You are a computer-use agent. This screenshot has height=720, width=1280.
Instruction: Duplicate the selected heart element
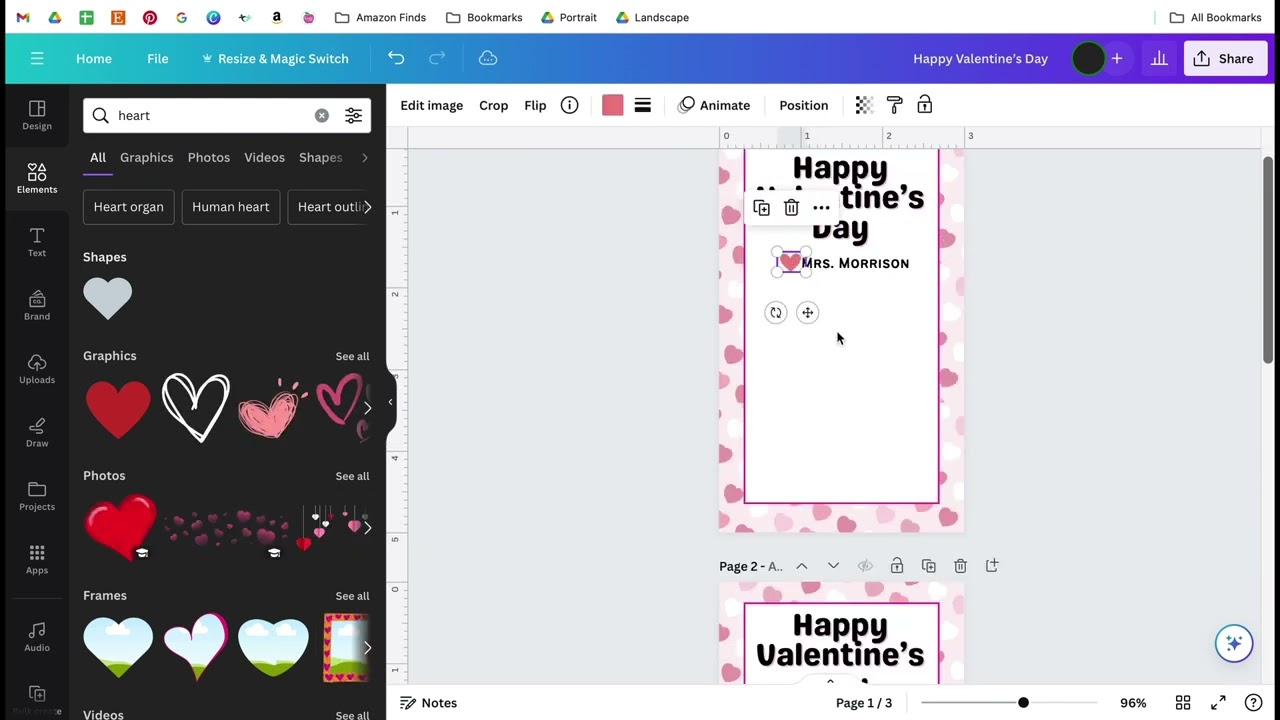[x=761, y=207]
